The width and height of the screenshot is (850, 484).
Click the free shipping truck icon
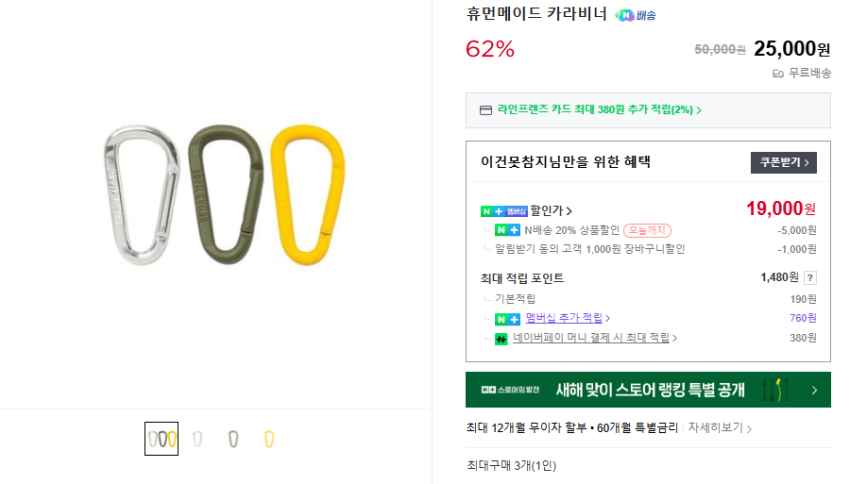point(778,73)
